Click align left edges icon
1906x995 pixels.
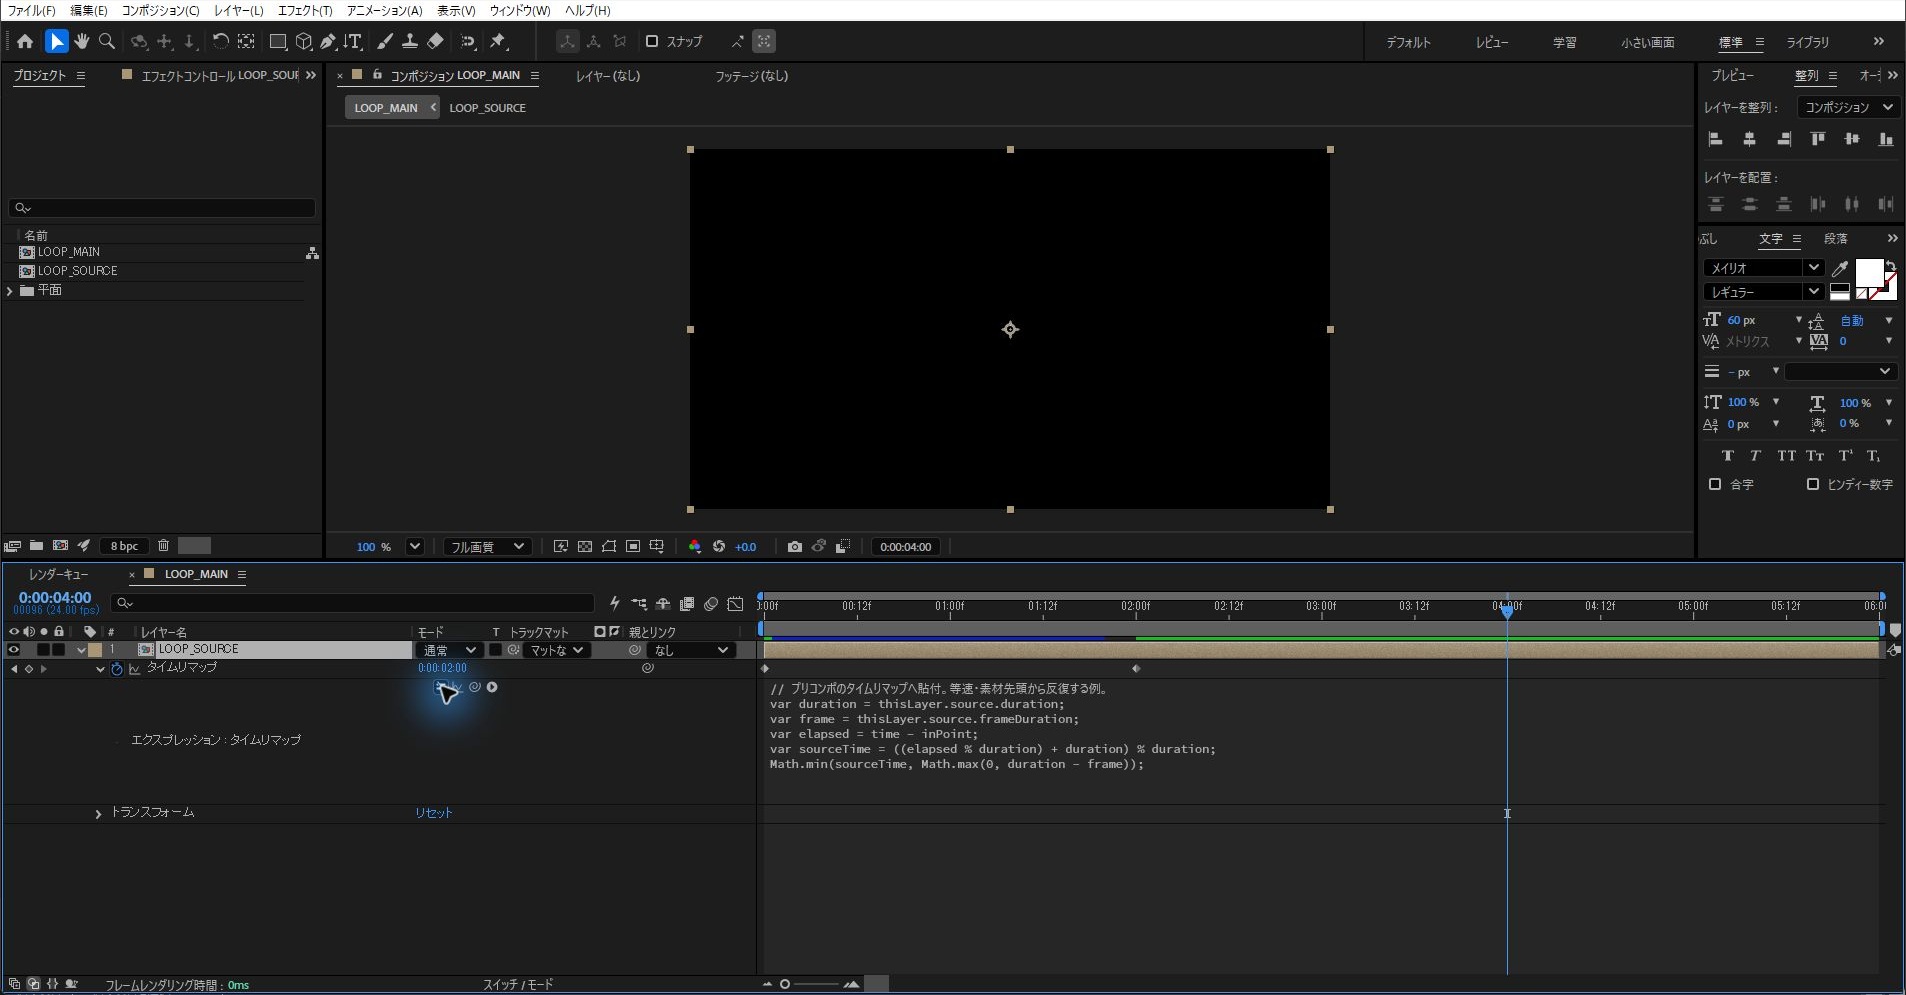tap(1716, 139)
